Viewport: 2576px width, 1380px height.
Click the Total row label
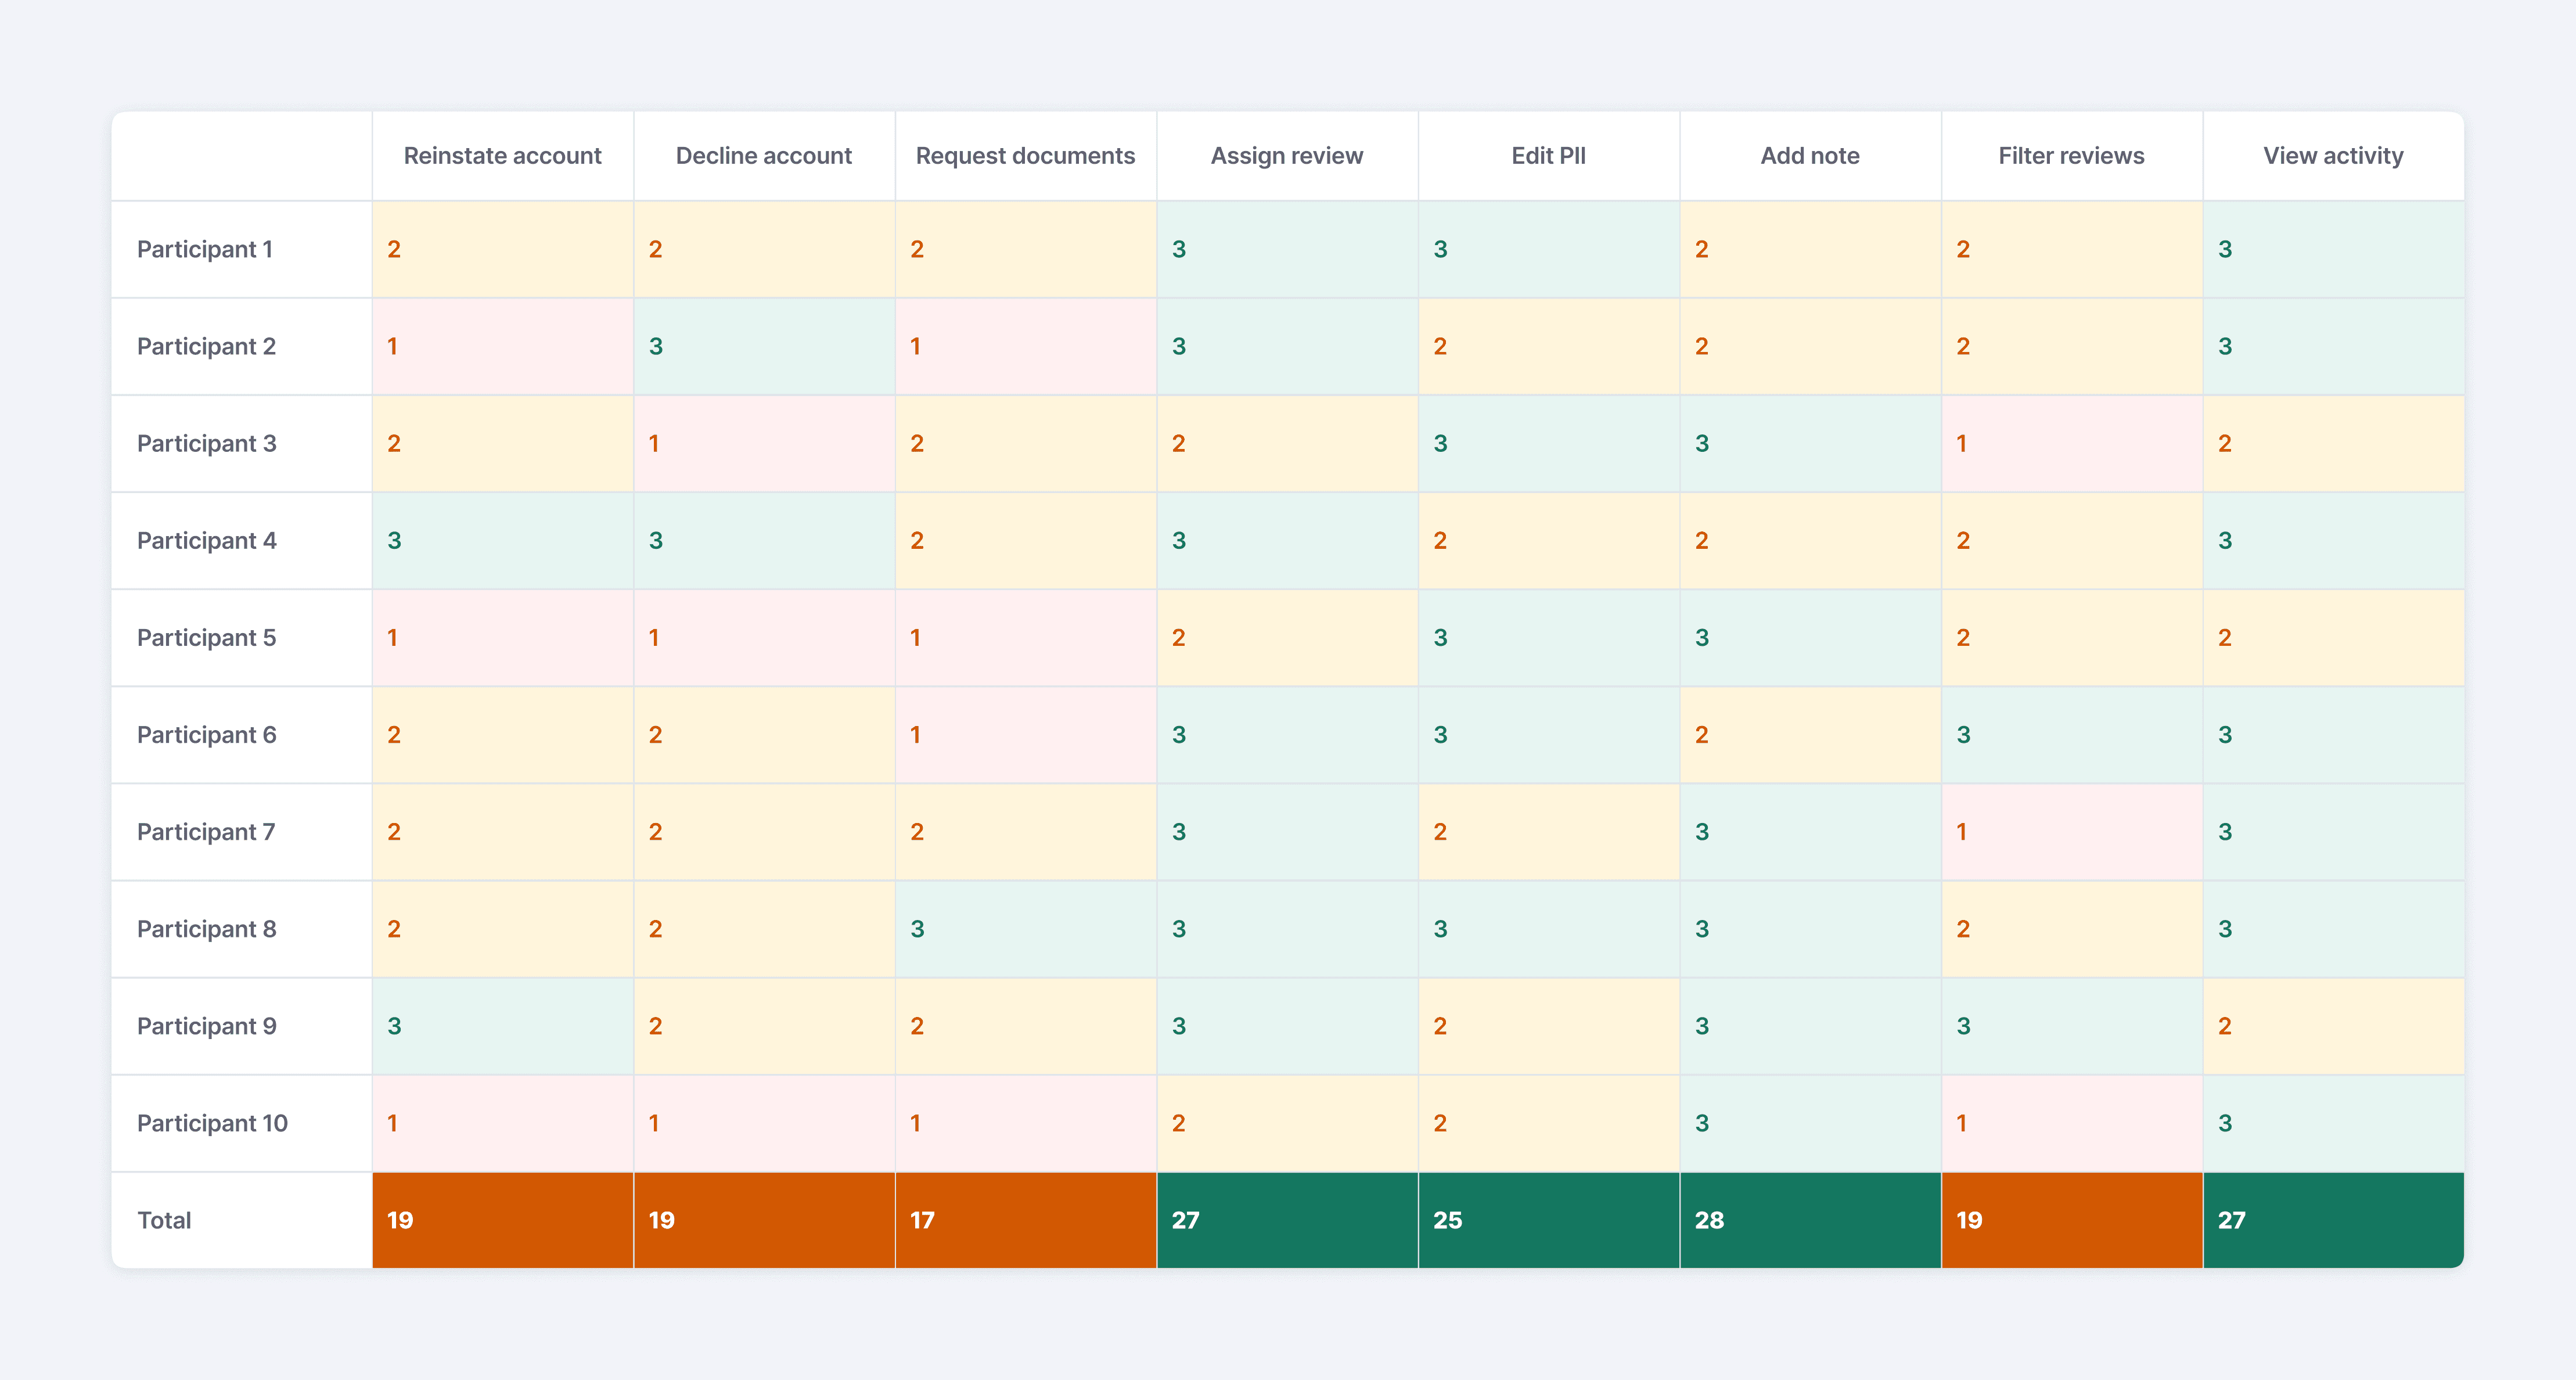pyautogui.click(x=164, y=1220)
